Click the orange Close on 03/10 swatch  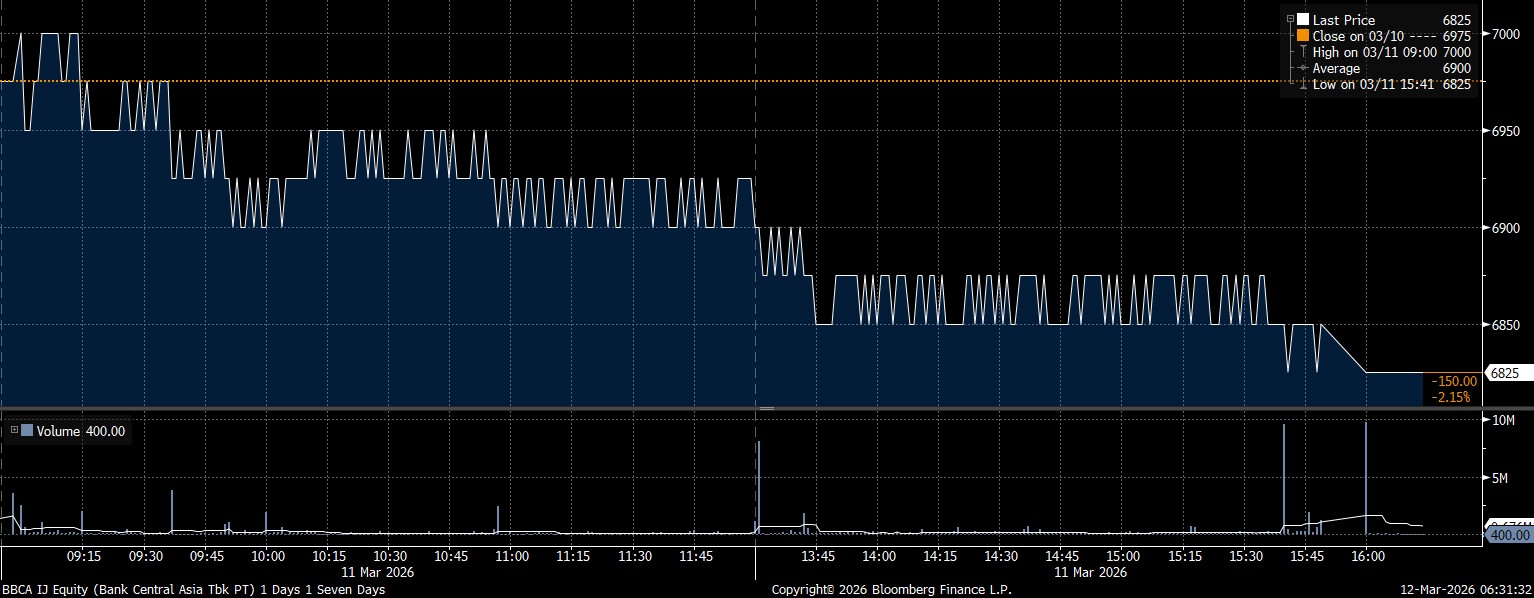click(1303, 36)
